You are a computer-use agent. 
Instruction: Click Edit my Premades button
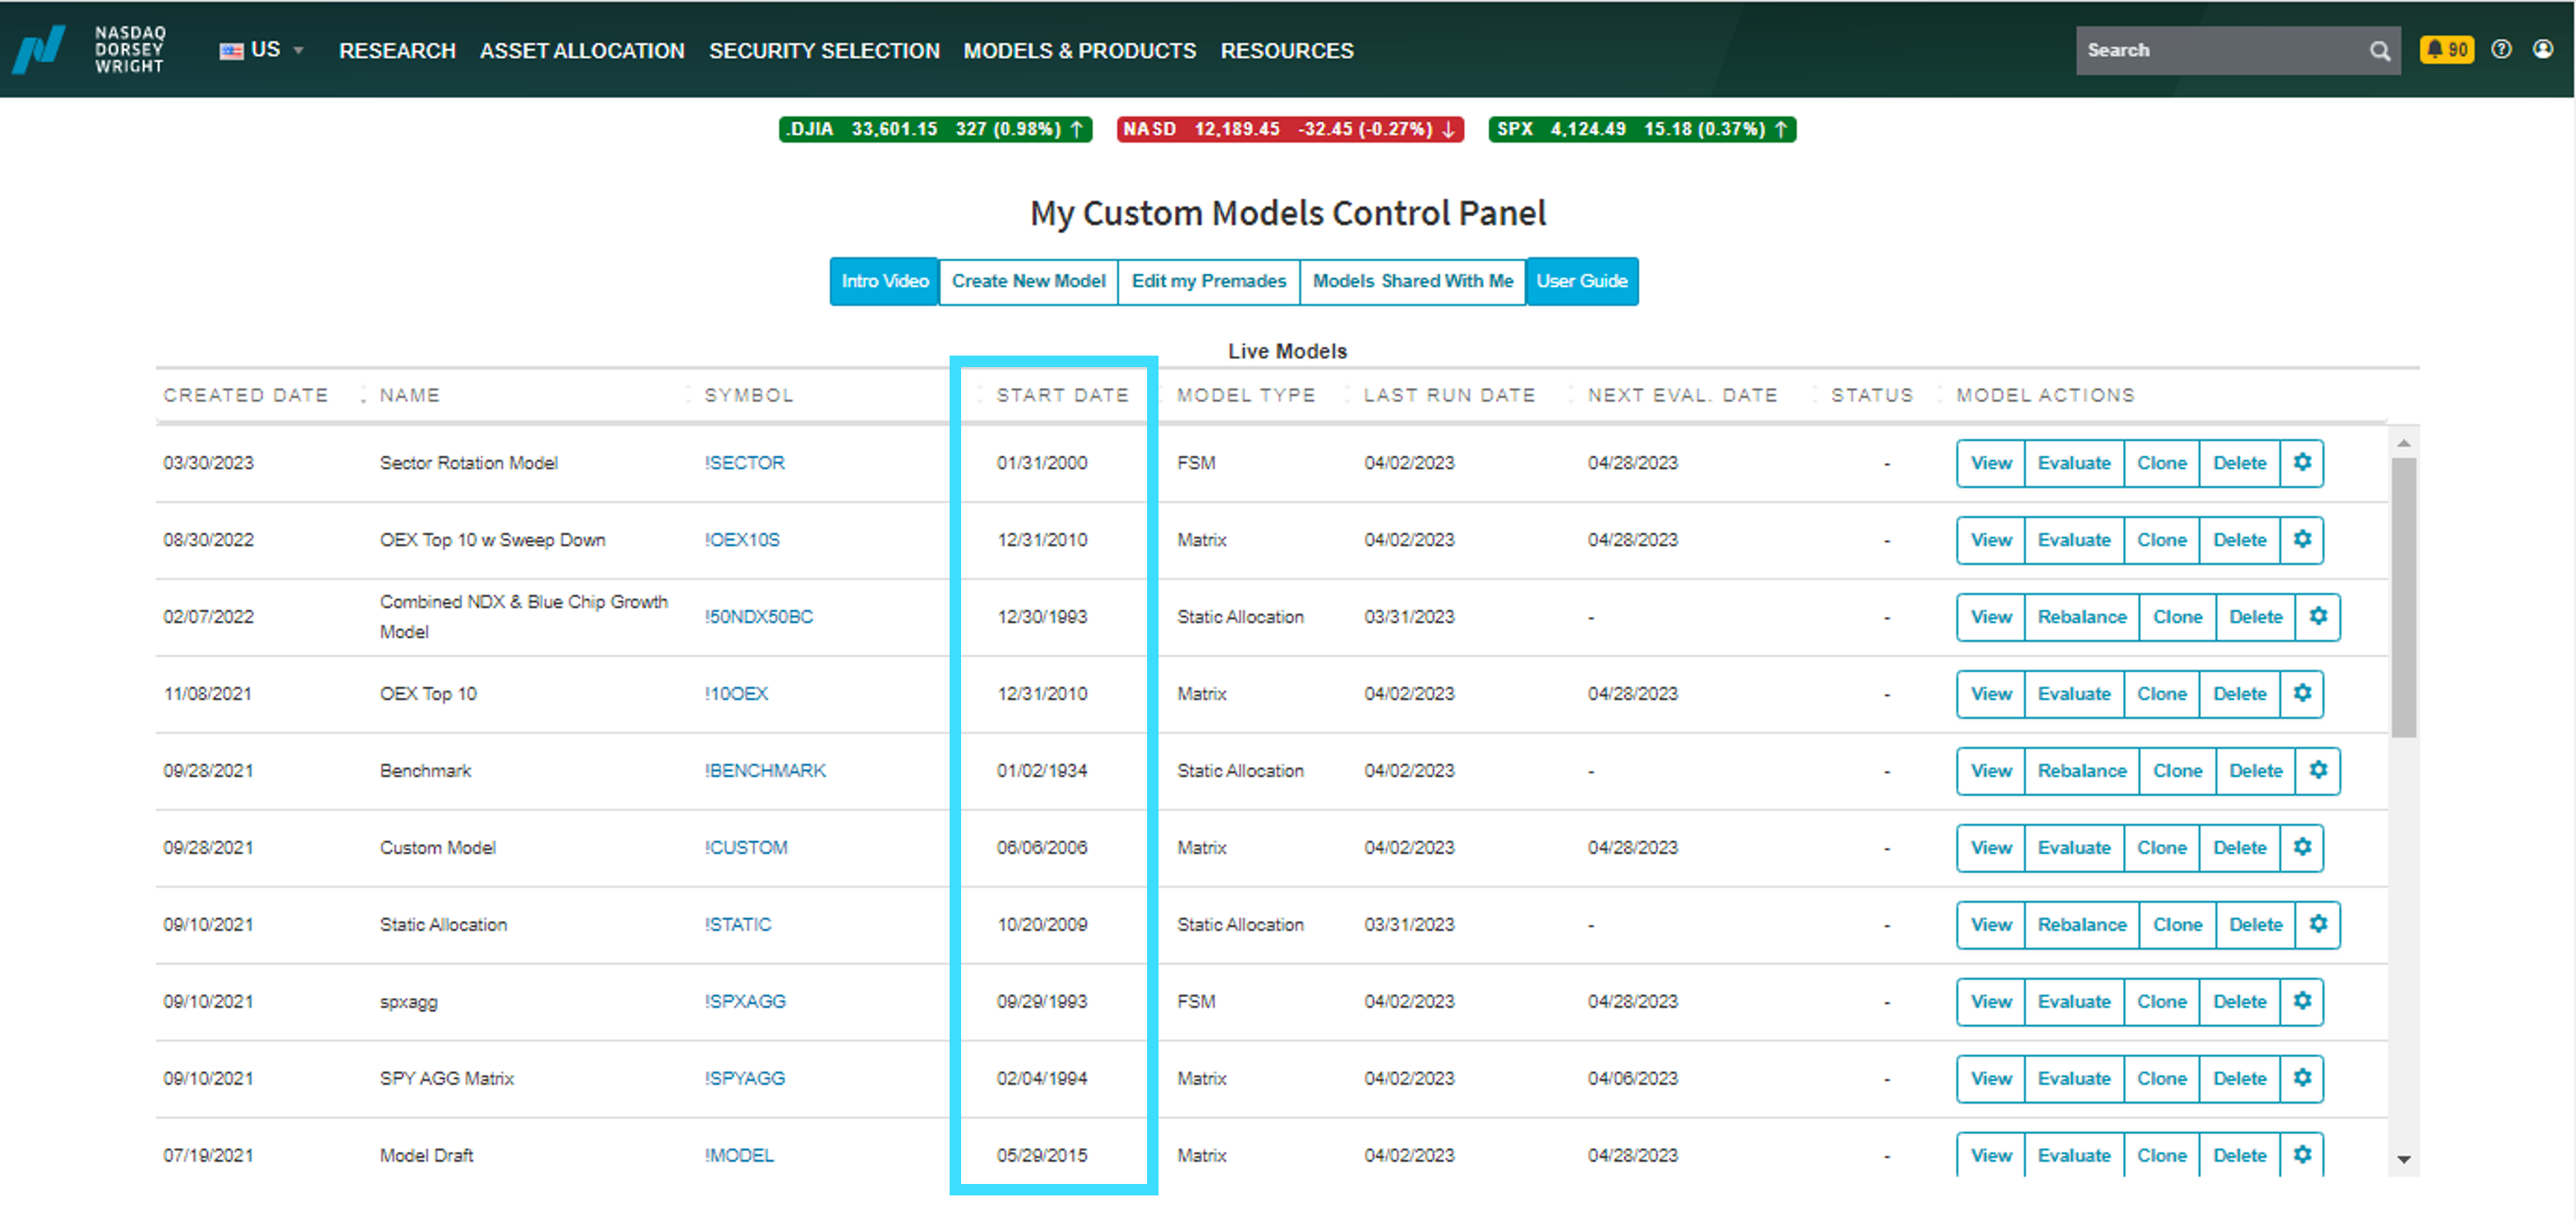(1208, 281)
